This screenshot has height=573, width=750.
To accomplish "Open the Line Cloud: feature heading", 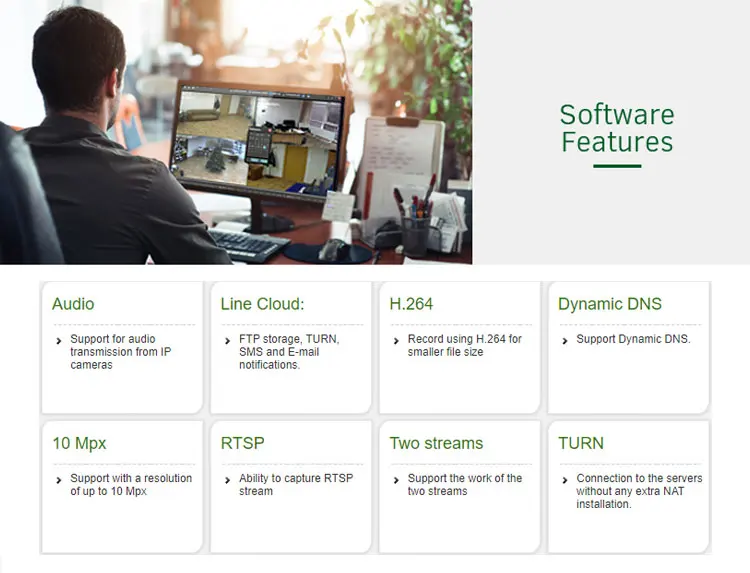I will [x=262, y=304].
